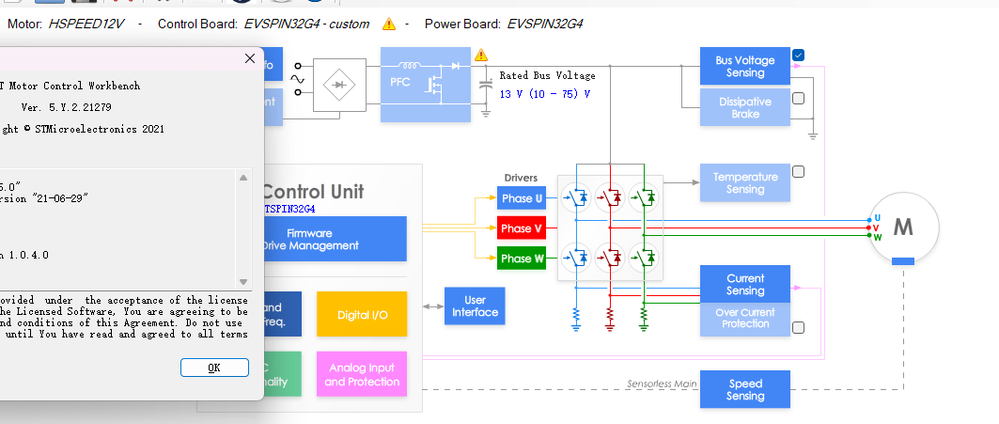Click the Phase V shunt resistor symbol
This screenshot has height=424, width=999.
click(610, 316)
